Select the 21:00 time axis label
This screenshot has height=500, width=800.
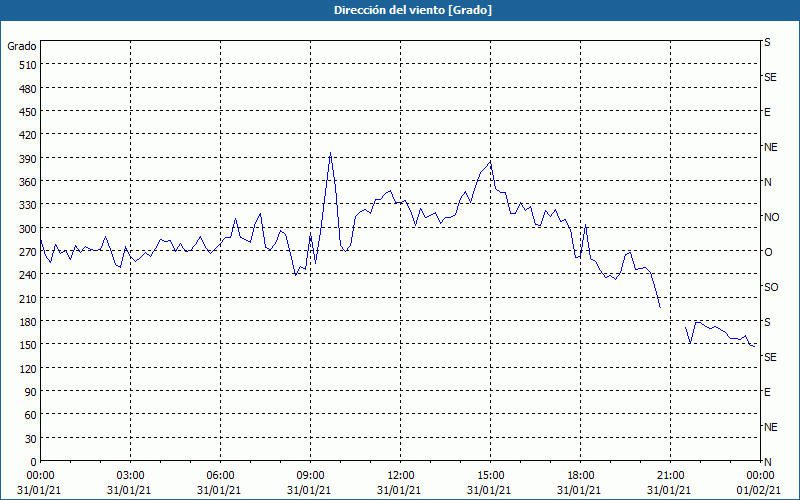pyautogui.click(x=670, y=476)
